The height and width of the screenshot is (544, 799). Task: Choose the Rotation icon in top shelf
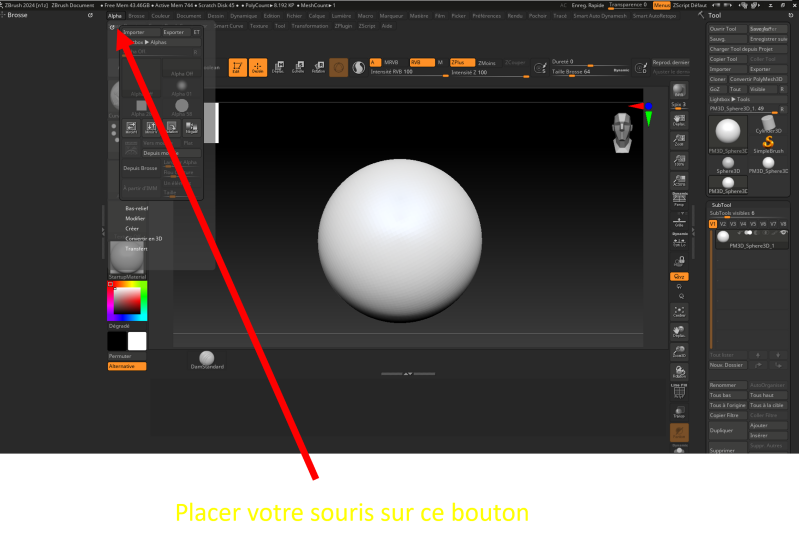[x=318, y=67]
